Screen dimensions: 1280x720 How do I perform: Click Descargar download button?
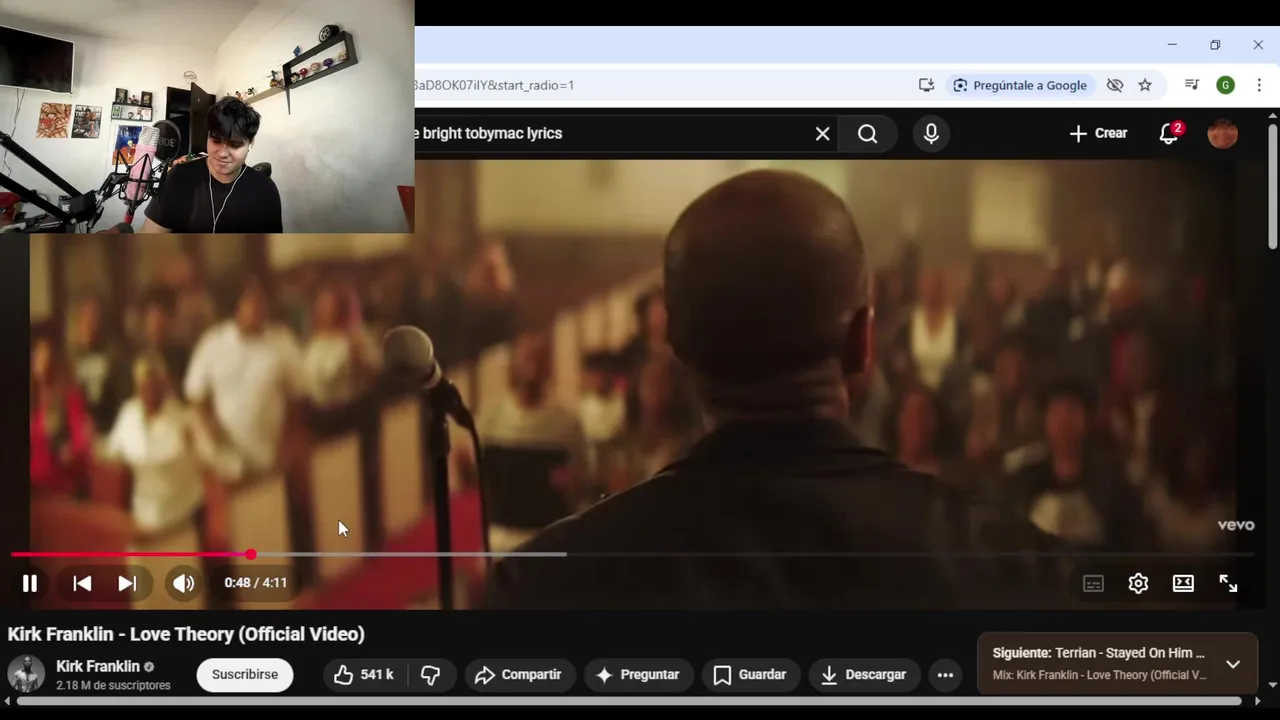pyautogui.click(x=863, y=675)
